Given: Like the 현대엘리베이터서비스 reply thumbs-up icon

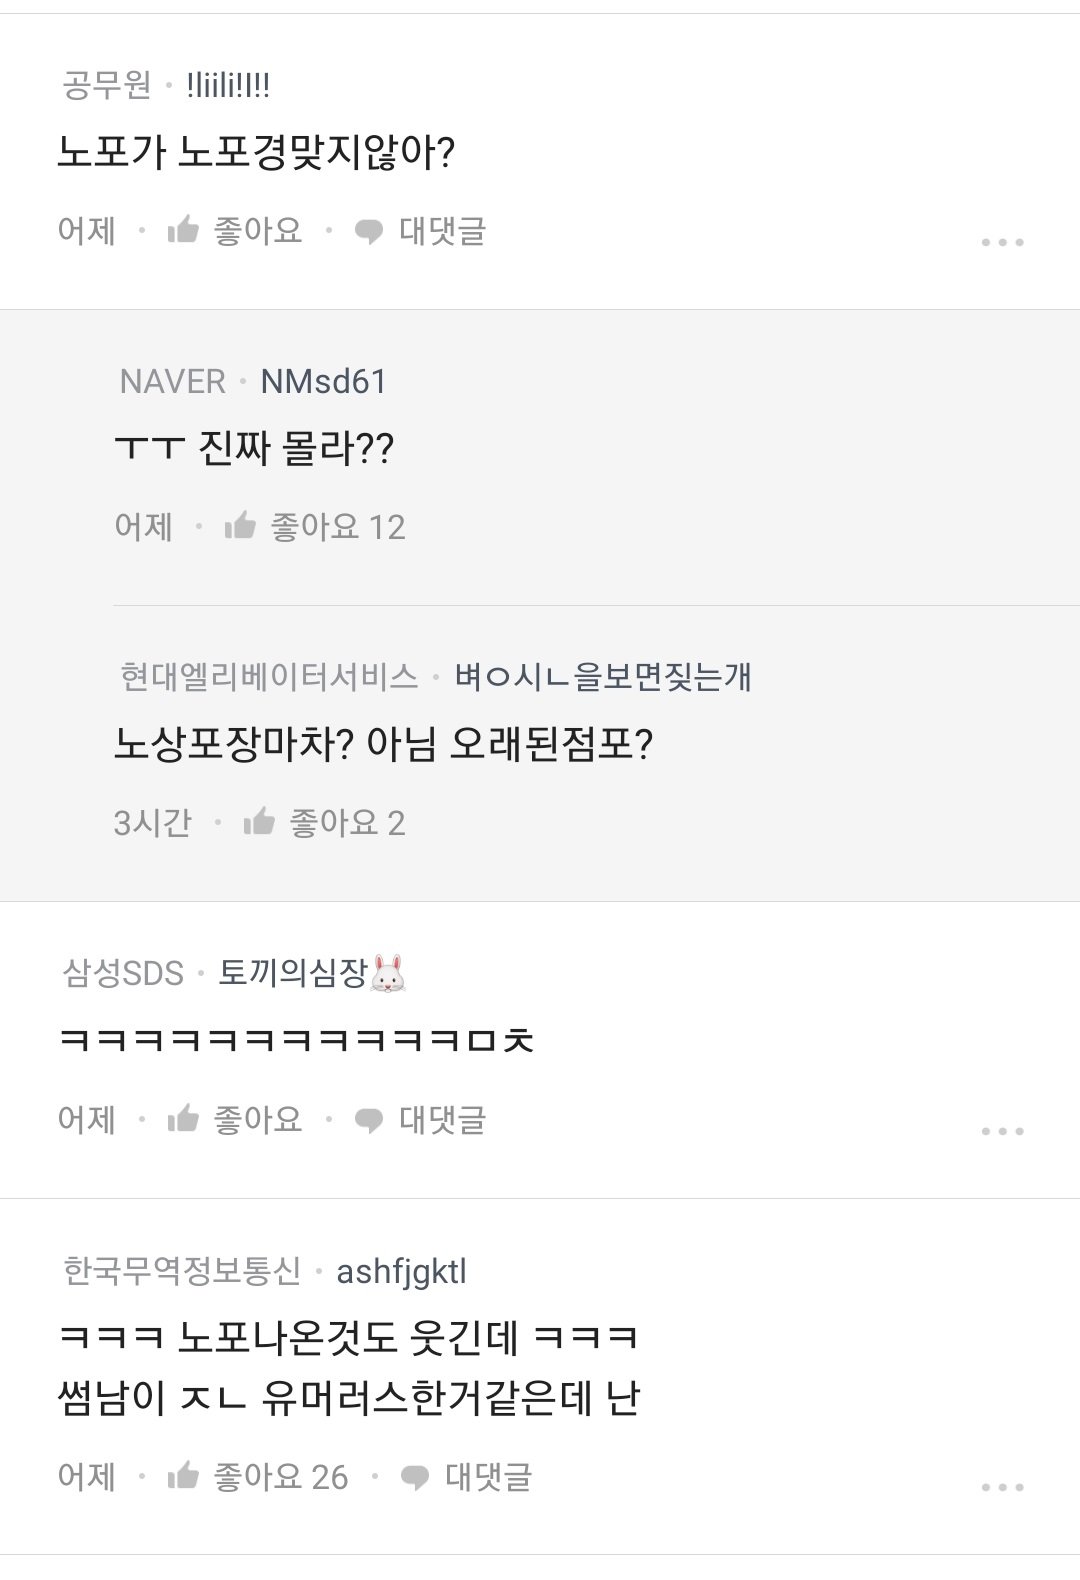Looking at the screenshot, I should coord(259,822).
